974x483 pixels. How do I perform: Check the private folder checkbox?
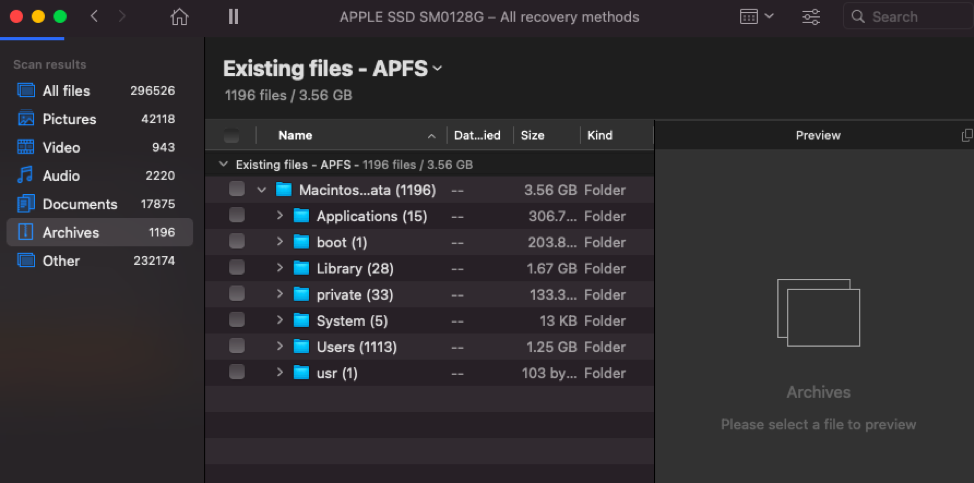(237, 293)
